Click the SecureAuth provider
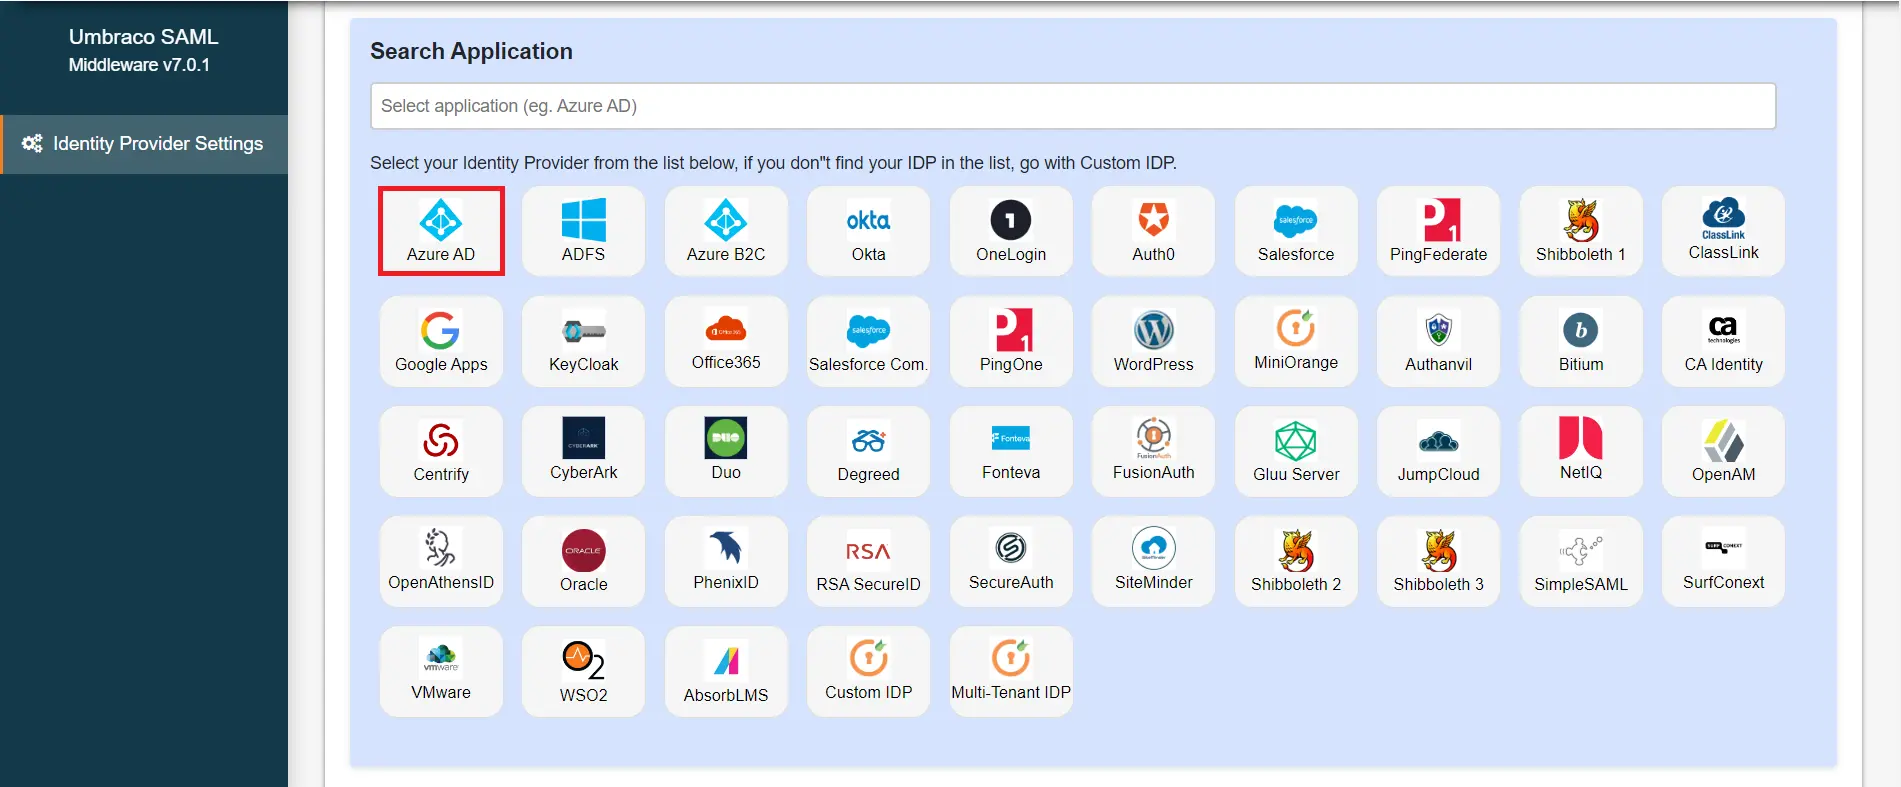The width and height of the screenshot is (1901, 787). coord(1011,561)
